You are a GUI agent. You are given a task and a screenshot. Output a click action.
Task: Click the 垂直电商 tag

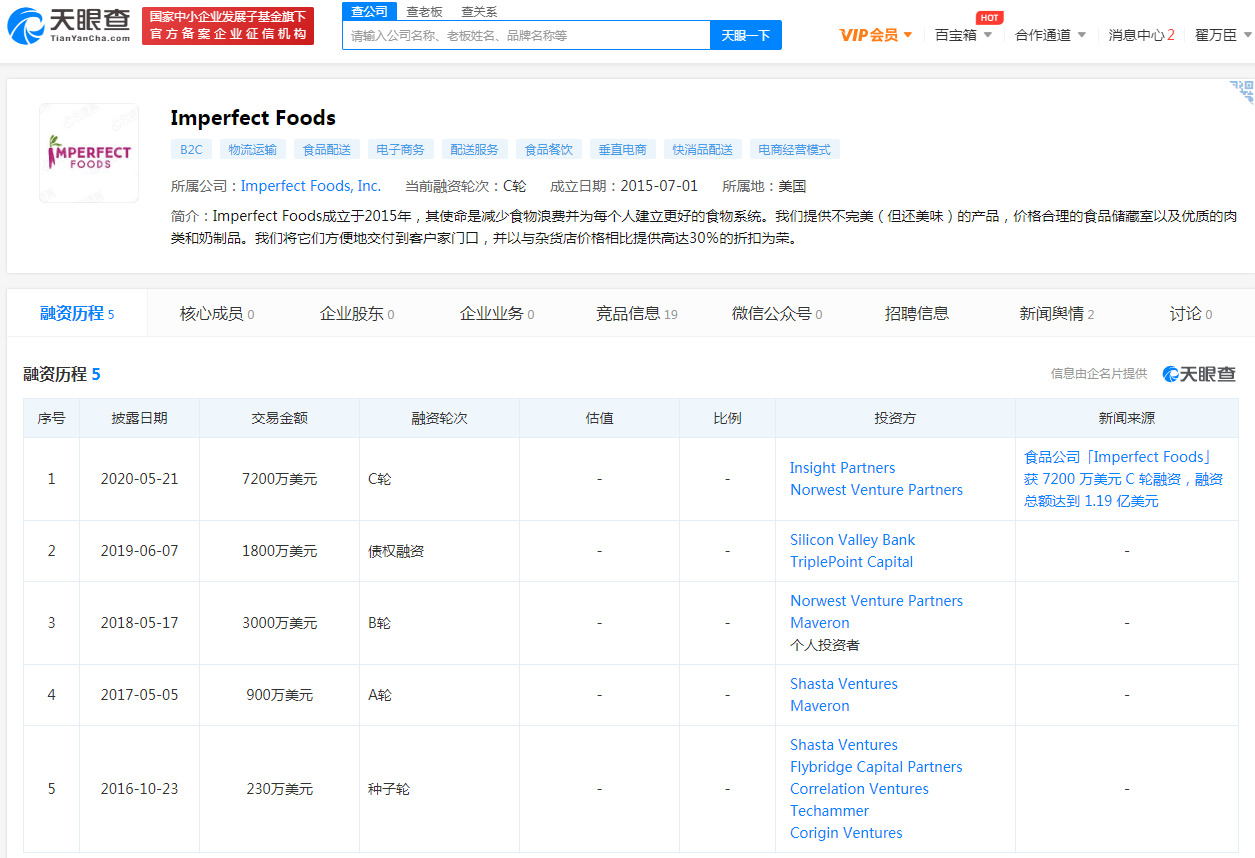[x=623, y=150]
